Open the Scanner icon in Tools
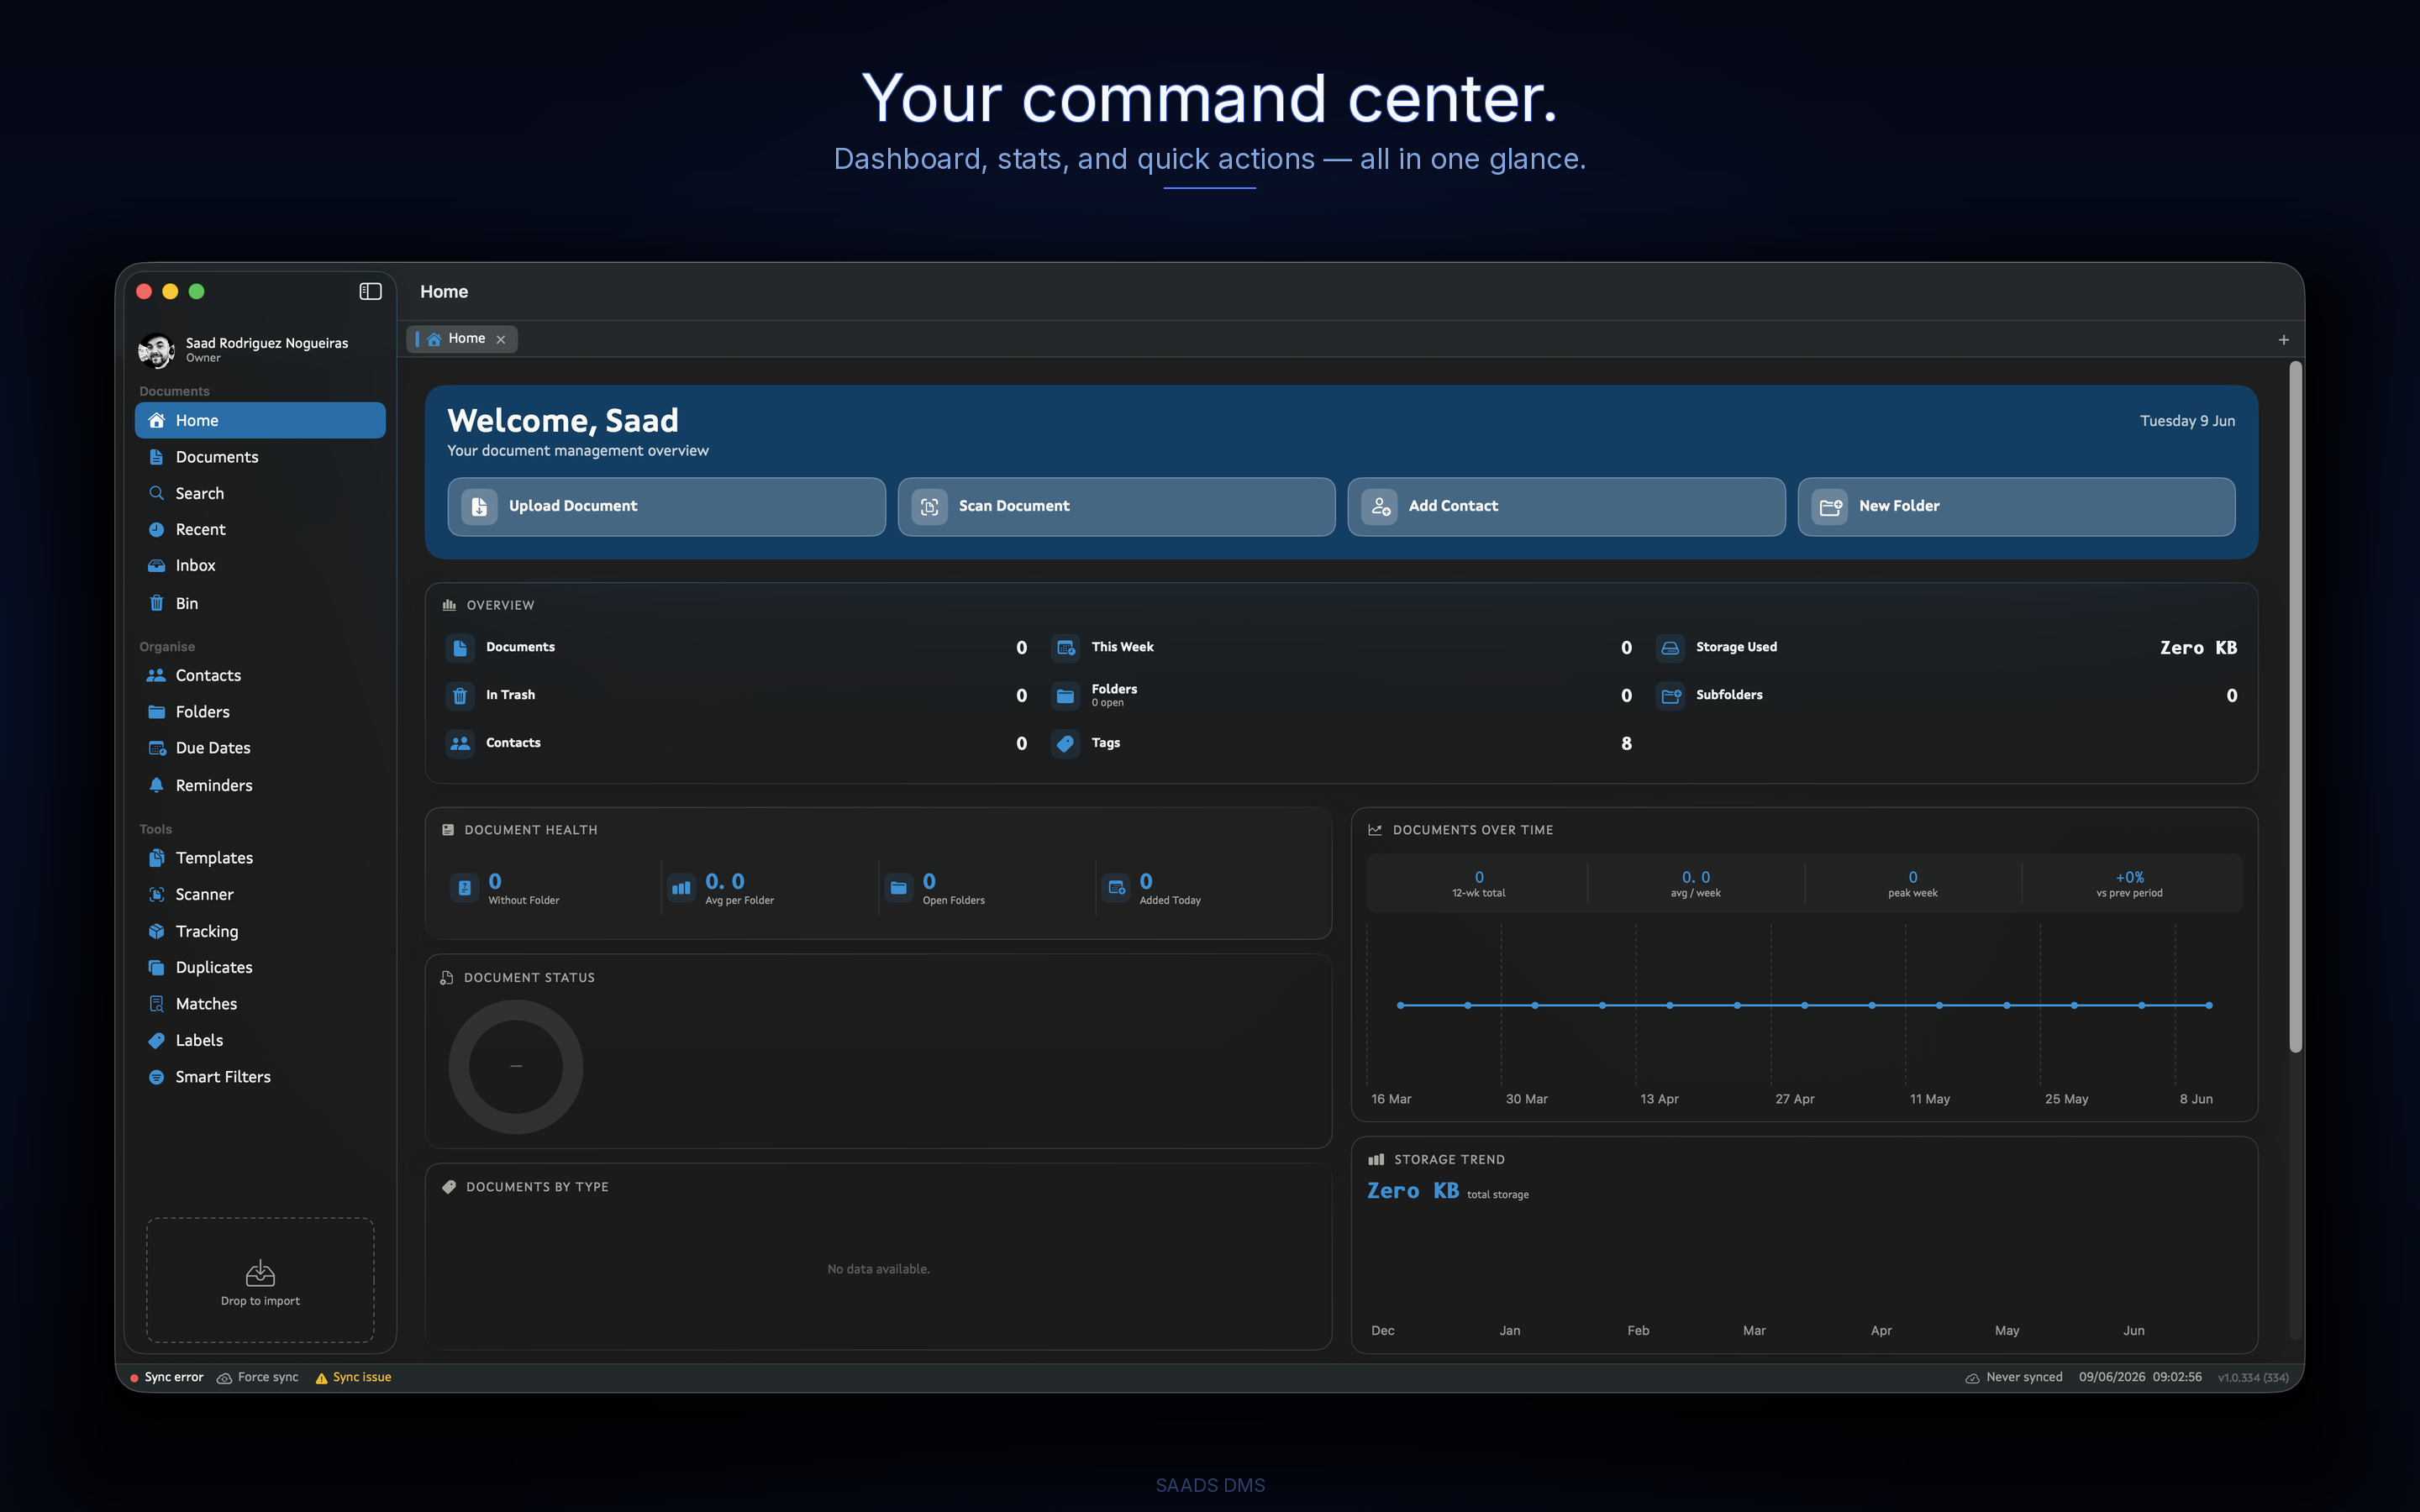This screenshot has width=2420, height=1512. (x=156, y=894)
